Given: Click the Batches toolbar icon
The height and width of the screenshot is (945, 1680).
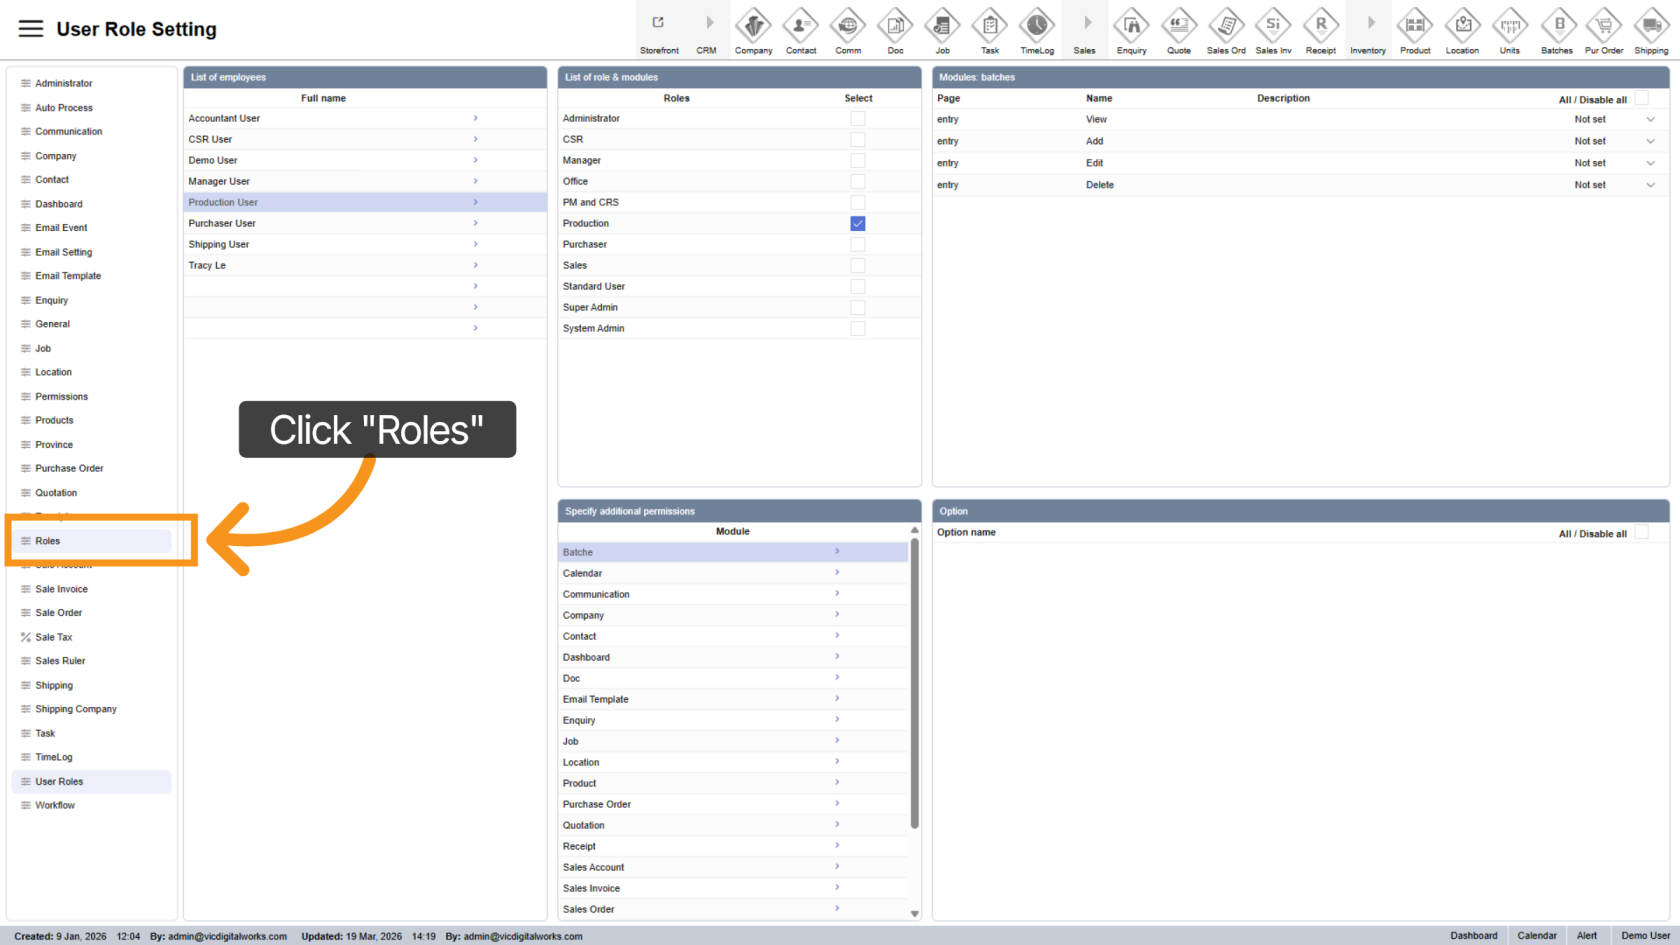Looking at the screenshot, I should pos(1557,29).
